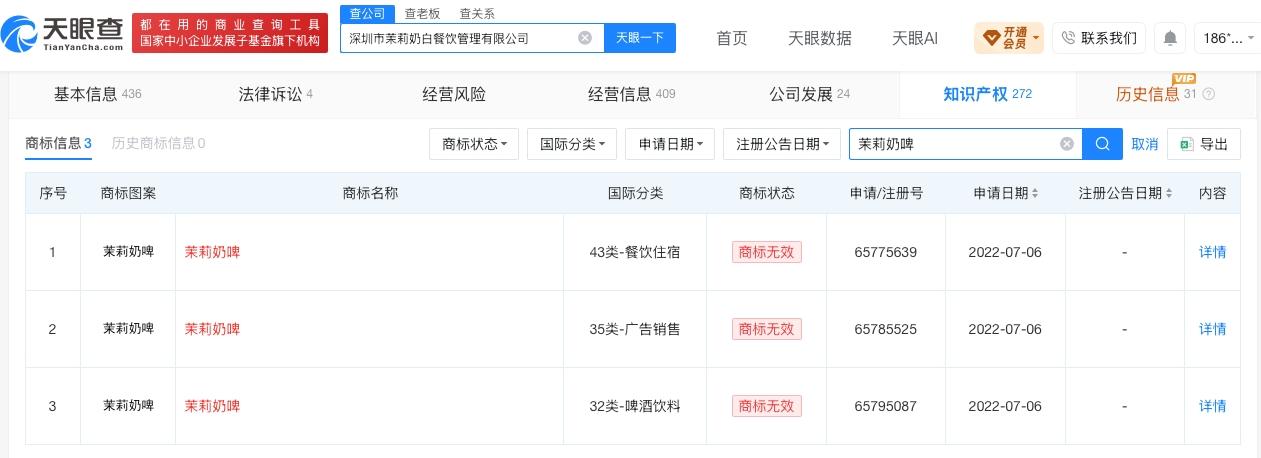The height and width of the screenshot is (458, 1261).
Task: Sort by 注册公告日期 column arrows
Action: pos(1167,193)
